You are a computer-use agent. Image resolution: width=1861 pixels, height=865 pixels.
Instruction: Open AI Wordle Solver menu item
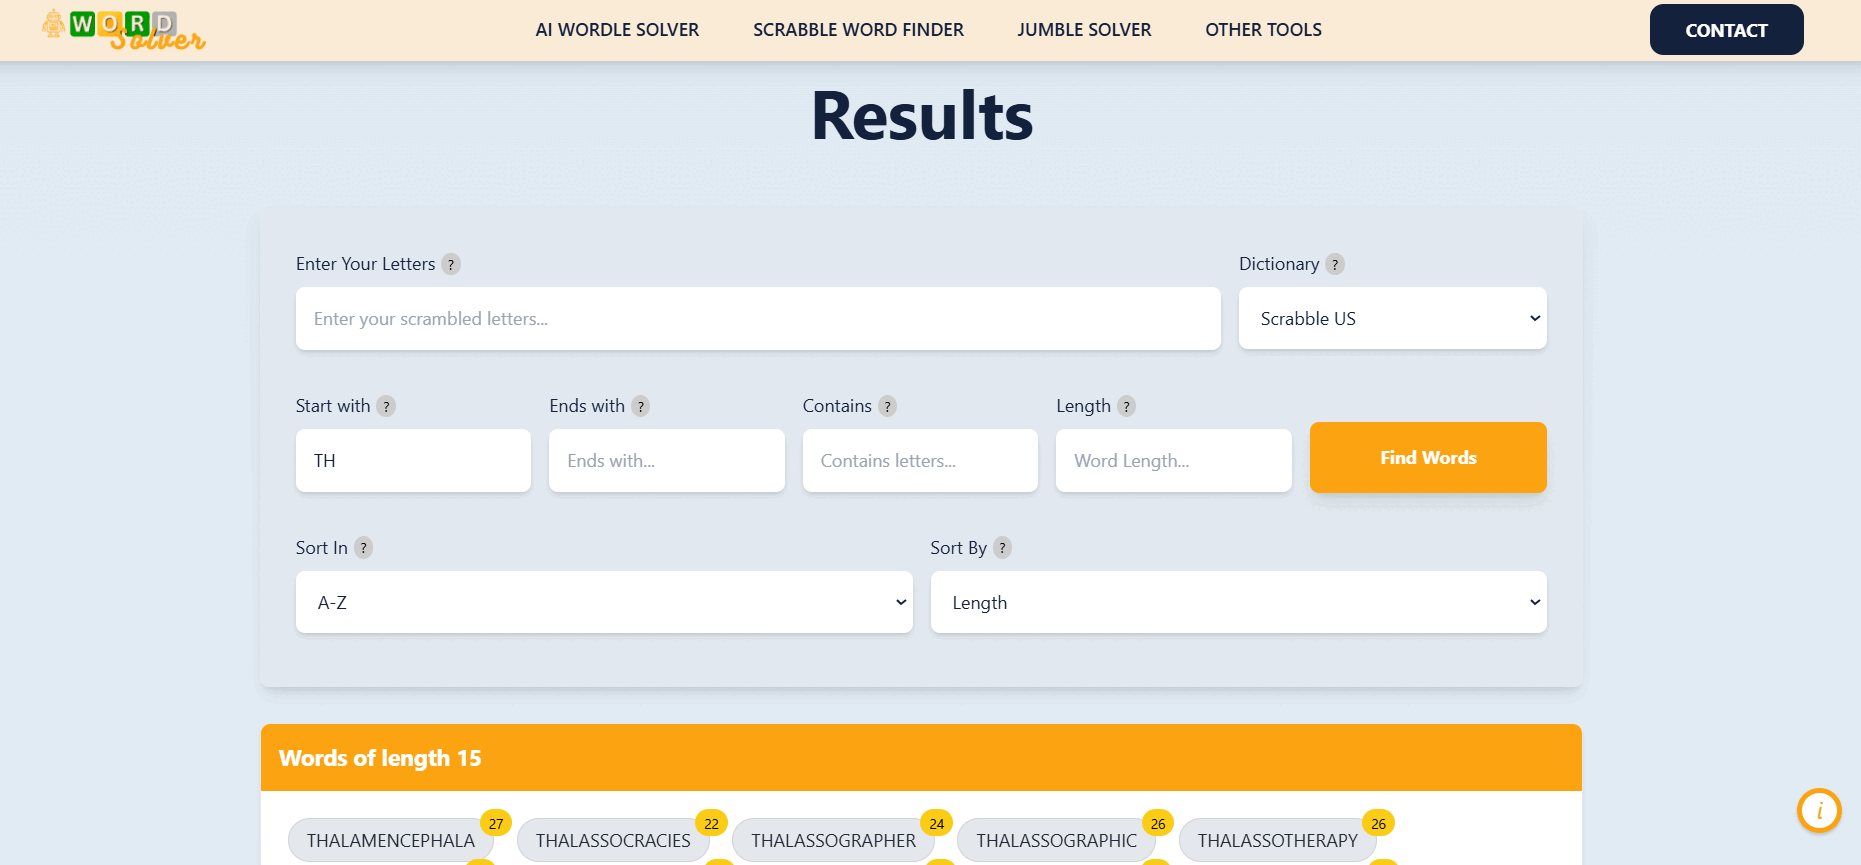pyautogui.click(x=617, y=30)
